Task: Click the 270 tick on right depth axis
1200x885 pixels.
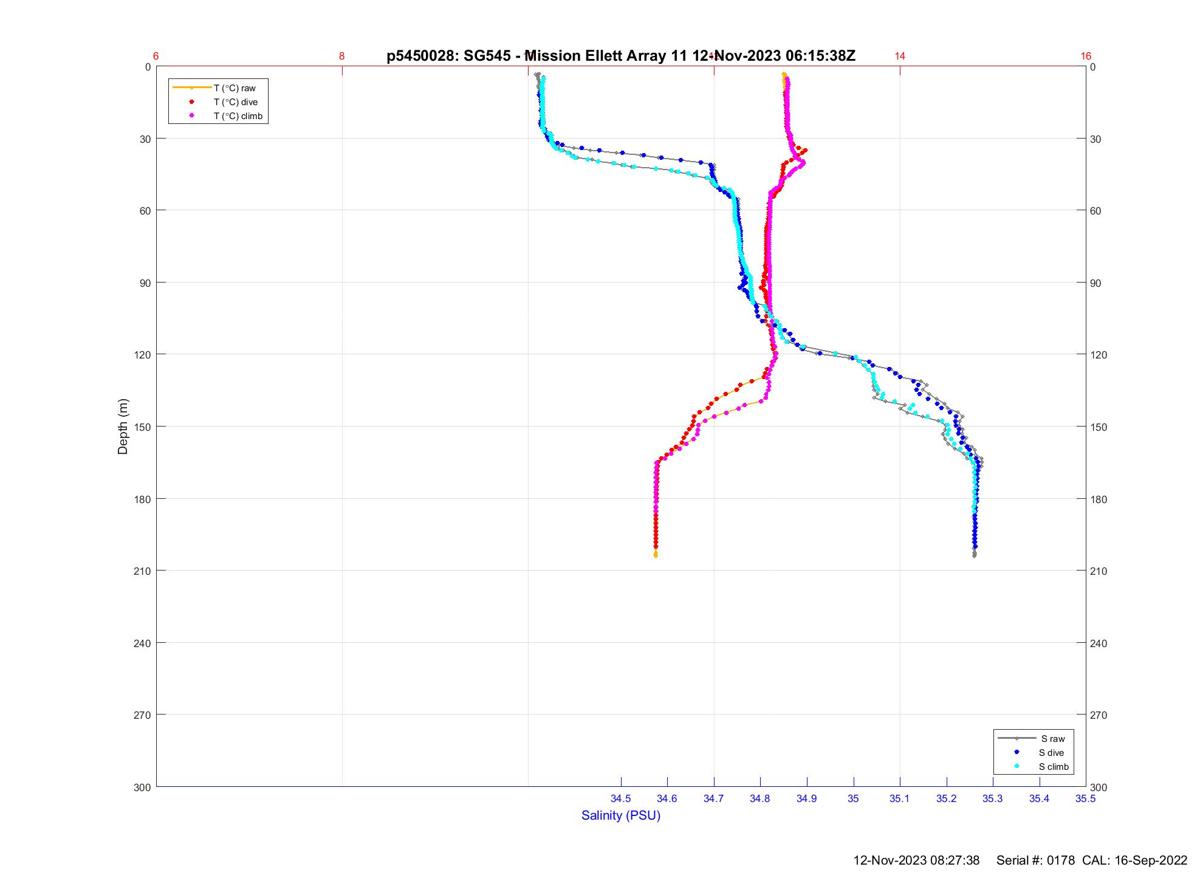Action: [1100, 715]
